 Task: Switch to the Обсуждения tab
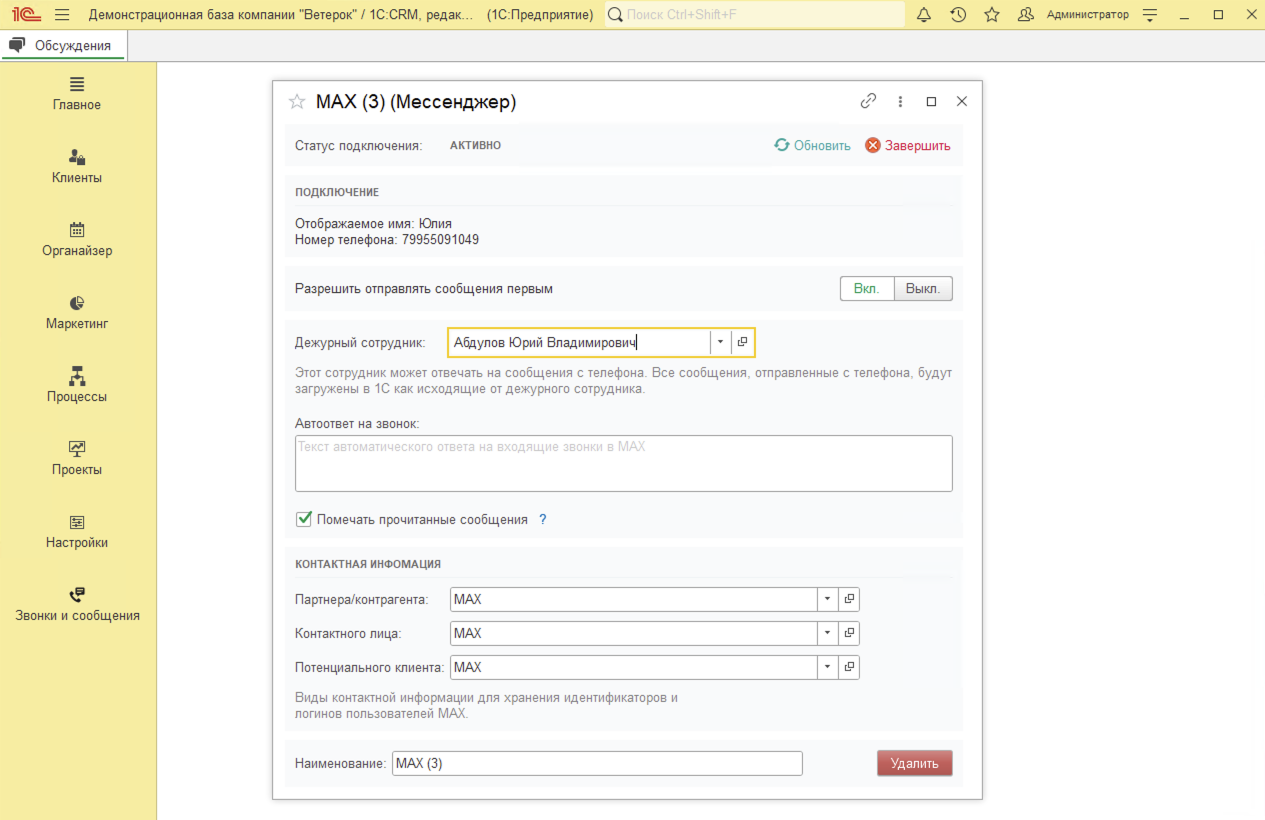pyautogui.click(x=63, y=45)
